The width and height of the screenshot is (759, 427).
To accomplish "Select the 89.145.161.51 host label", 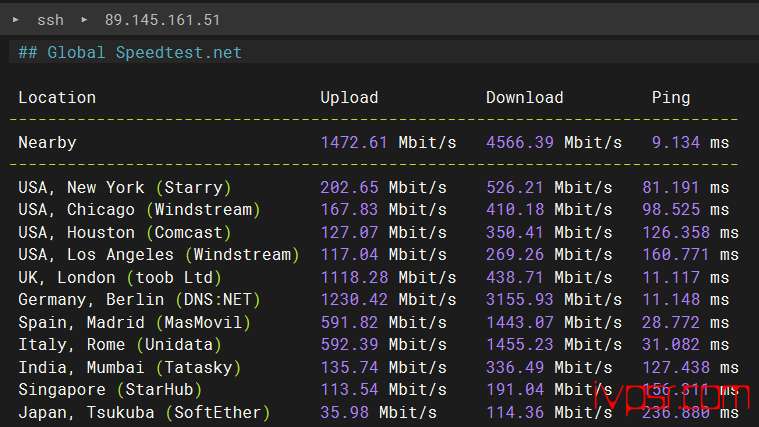I will tap(162, 20).
